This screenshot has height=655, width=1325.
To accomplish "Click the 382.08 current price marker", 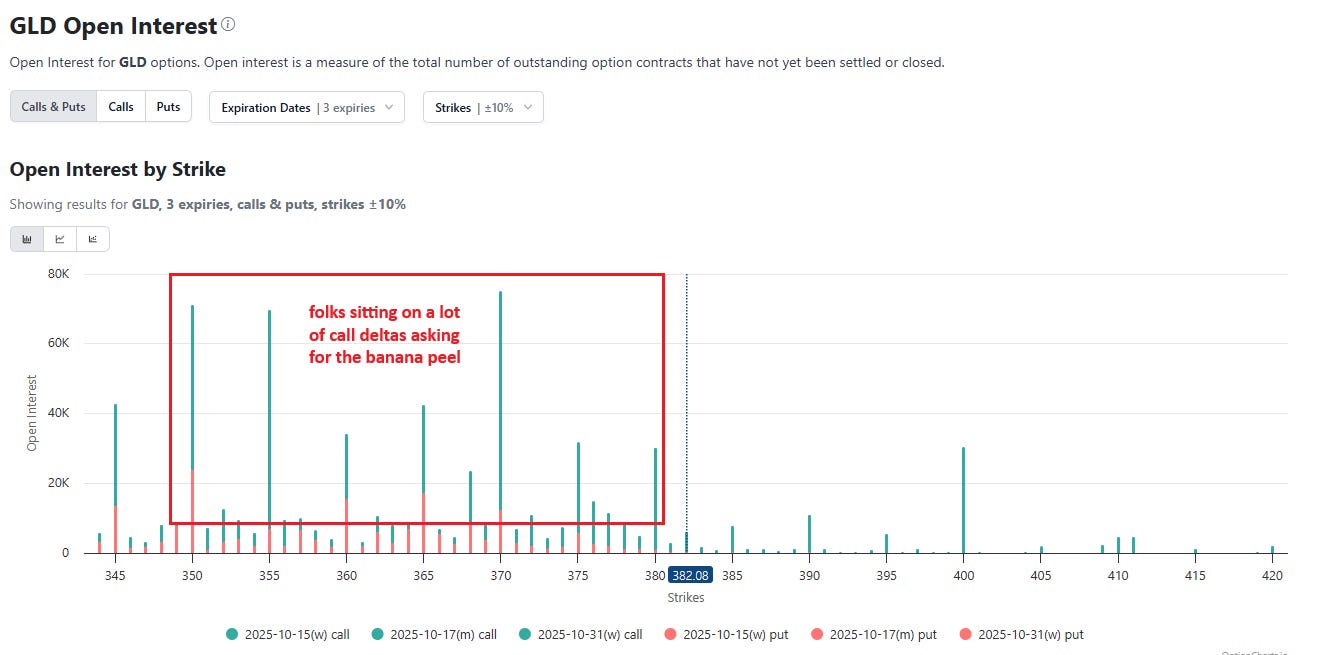I will click(x=690, y=576).
